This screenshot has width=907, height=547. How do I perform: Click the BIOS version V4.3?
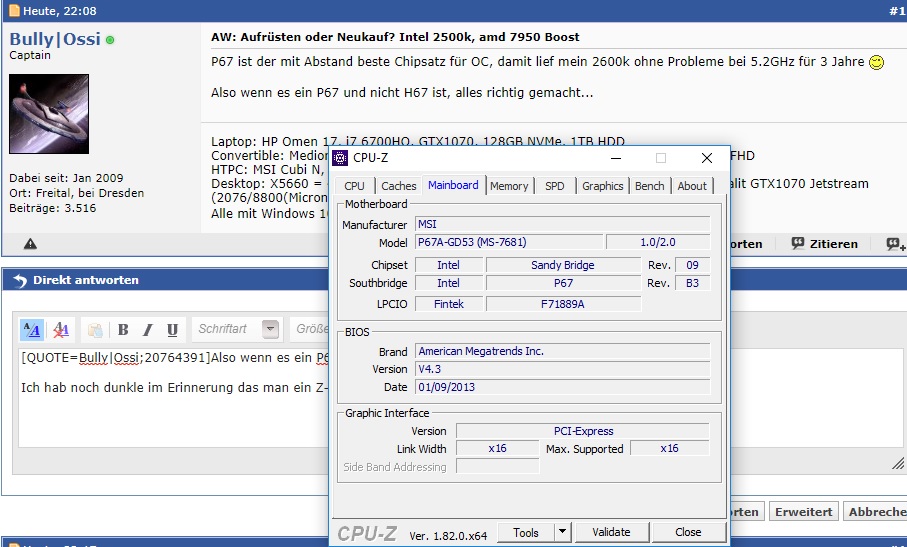click(x=562, y=369)
